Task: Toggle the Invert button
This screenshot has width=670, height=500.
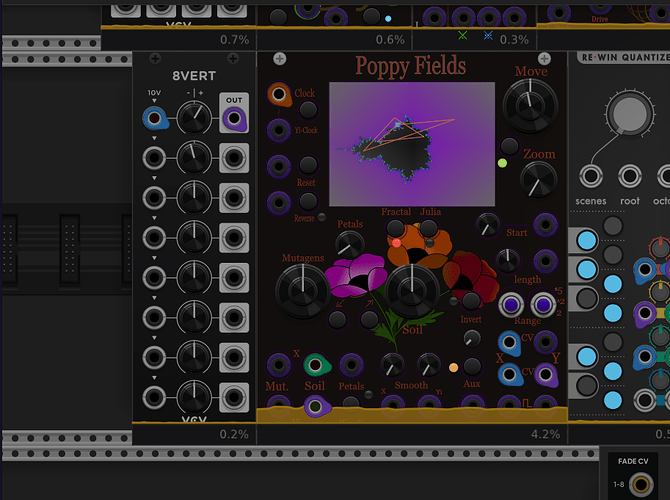Action: 470,300
